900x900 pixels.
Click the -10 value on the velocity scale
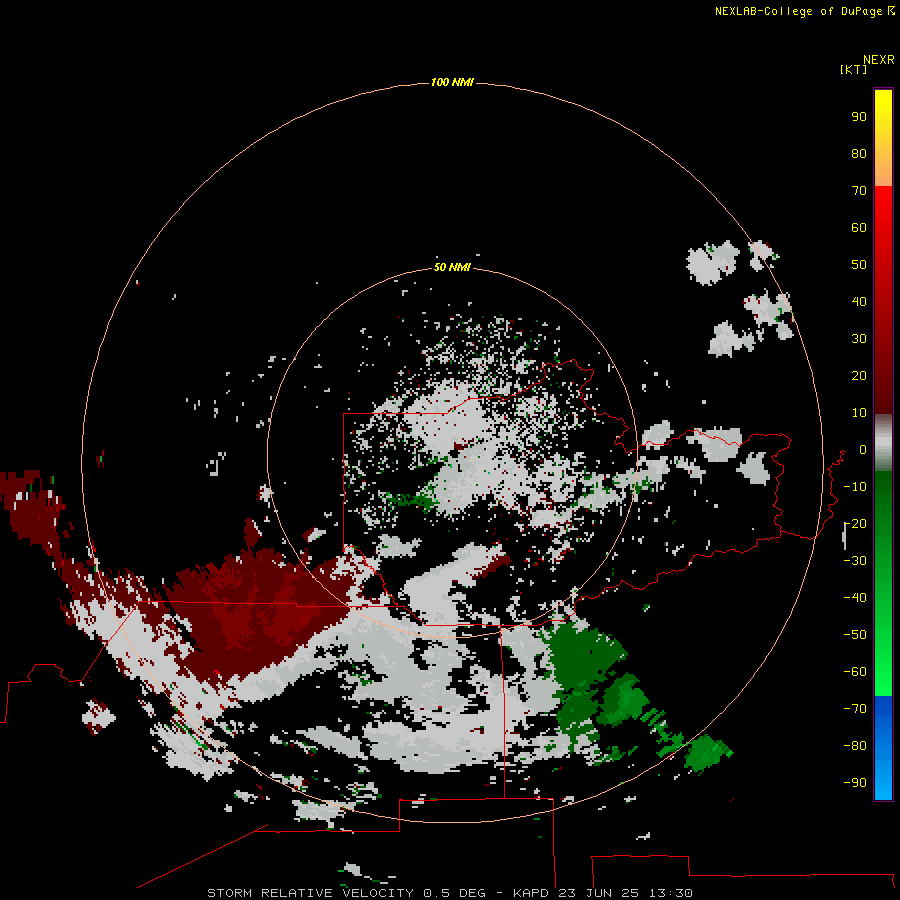click(855, 487)
